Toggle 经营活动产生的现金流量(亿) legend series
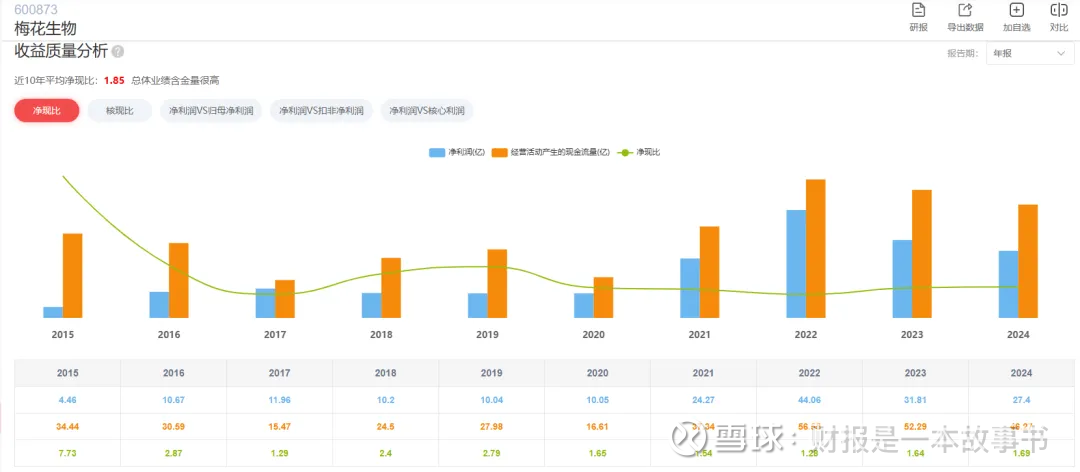This screenshot has height=472, width=1080. 552,152
